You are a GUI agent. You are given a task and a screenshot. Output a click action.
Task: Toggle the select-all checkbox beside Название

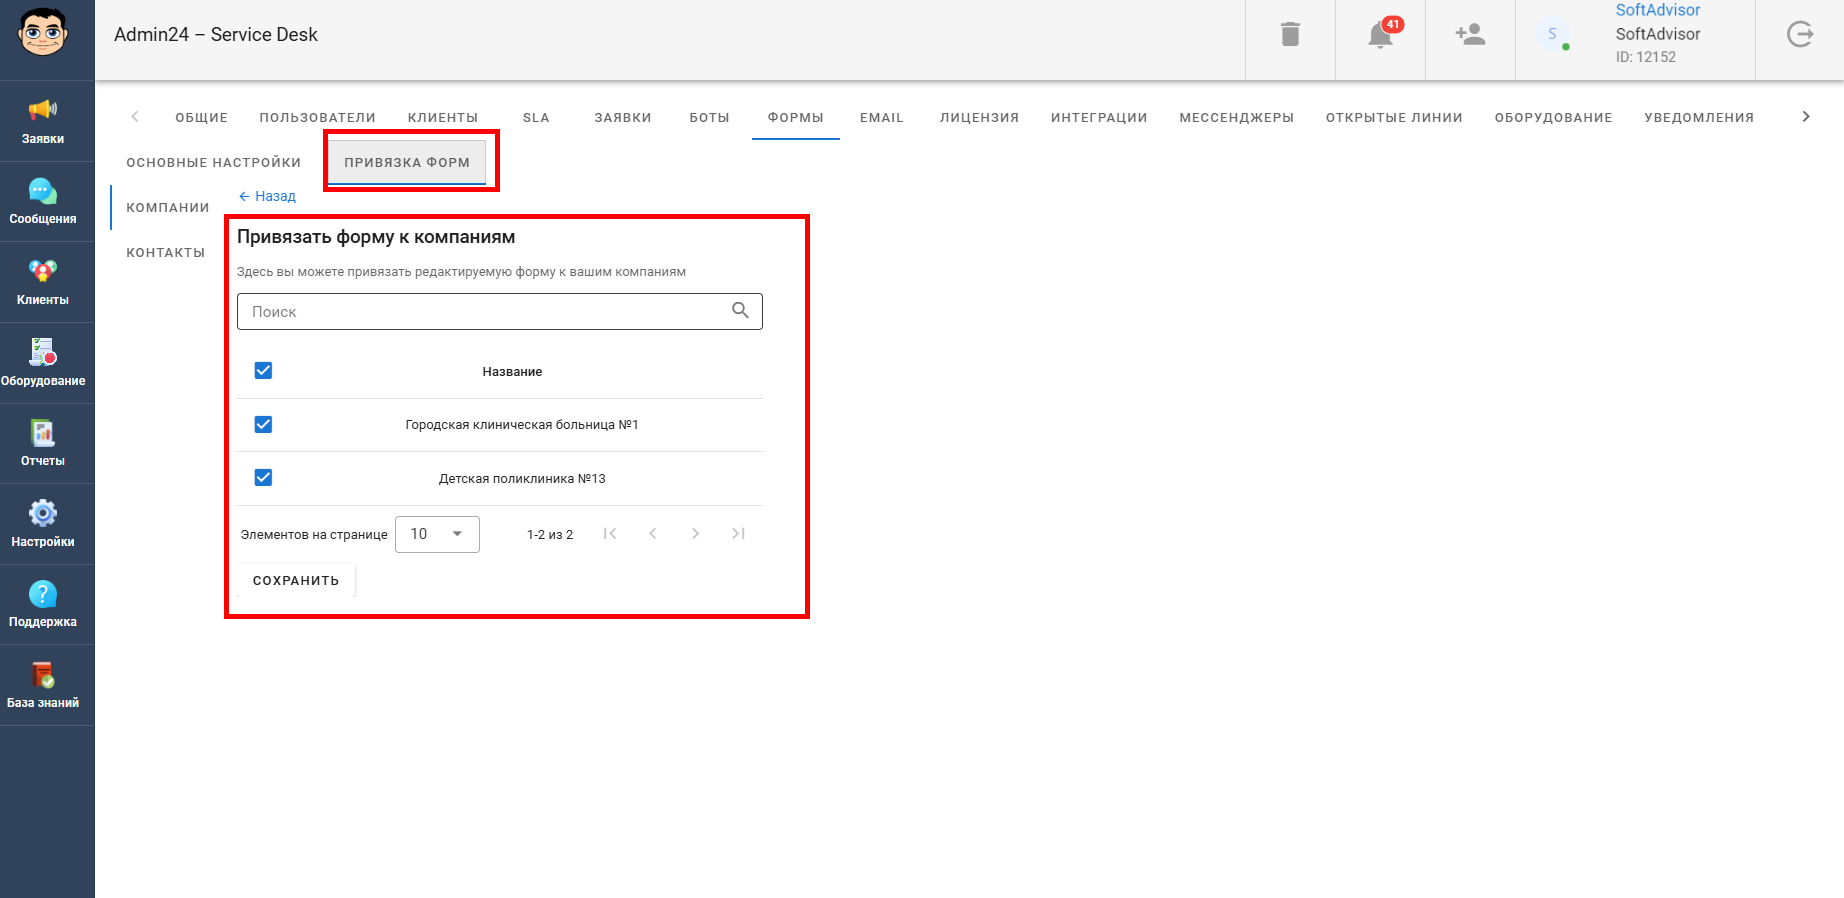263,371
